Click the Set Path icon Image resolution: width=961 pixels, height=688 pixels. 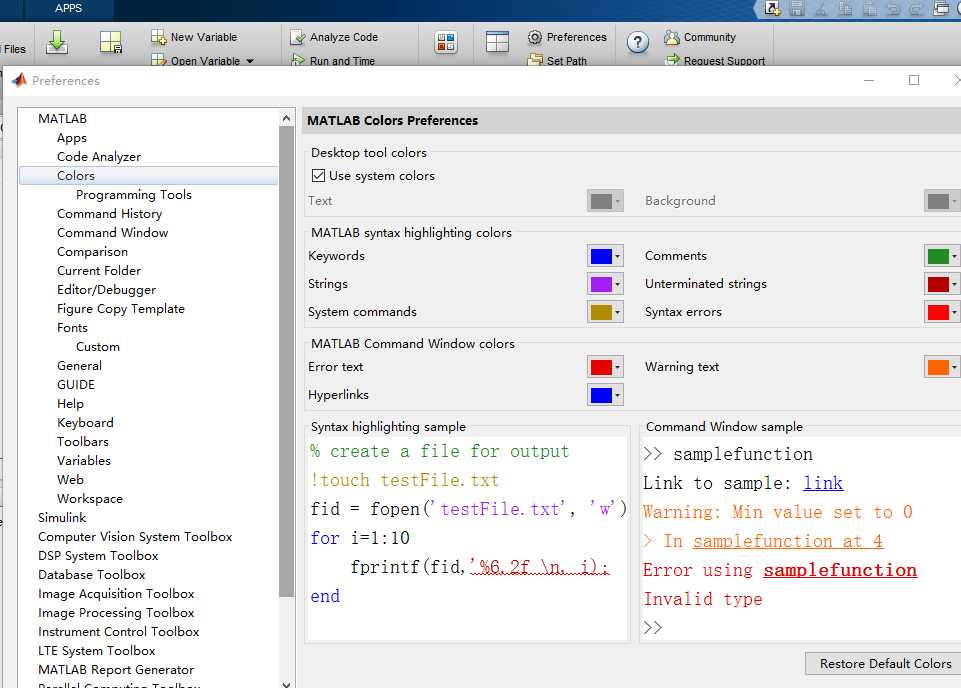pos(535,60)
